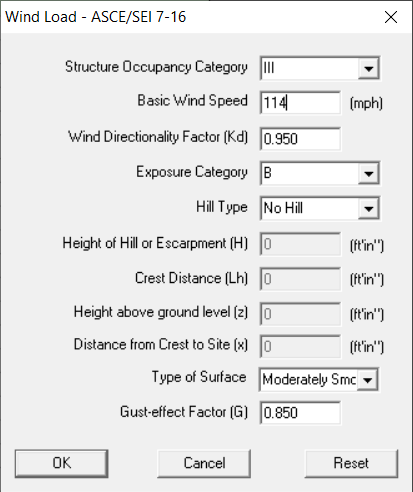Click the Reset button
413x492 pixels.
pyautogui.click(x=351, y=463)
